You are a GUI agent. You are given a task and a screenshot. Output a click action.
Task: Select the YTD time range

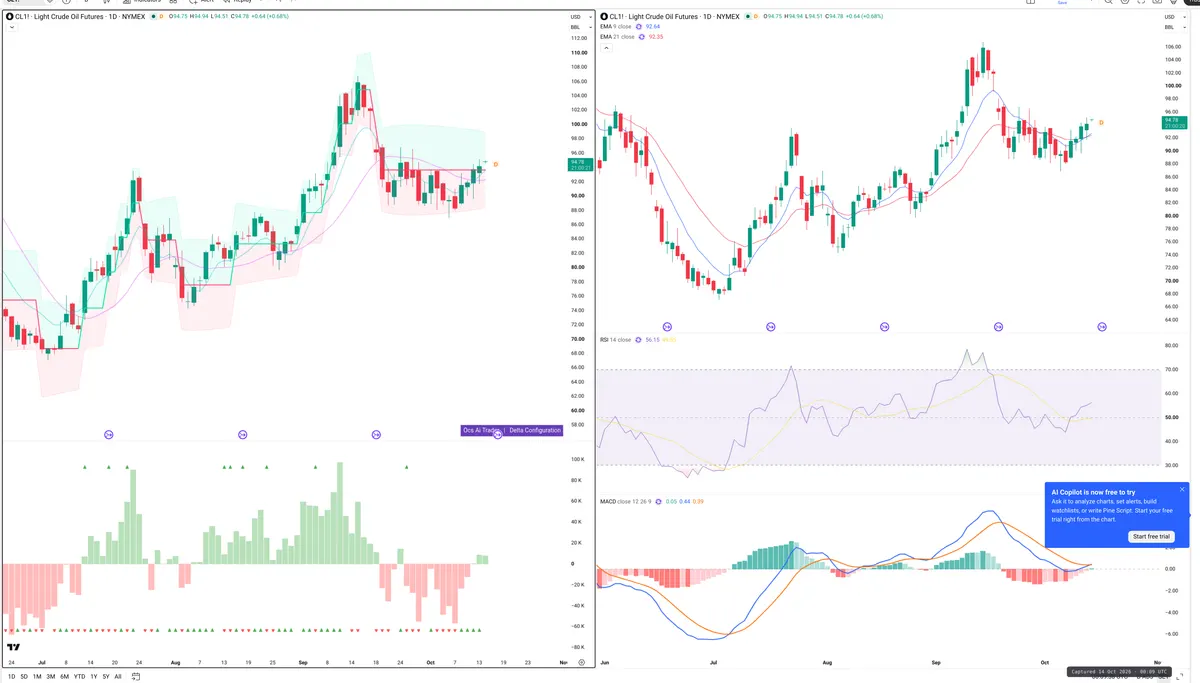point(79,677)
